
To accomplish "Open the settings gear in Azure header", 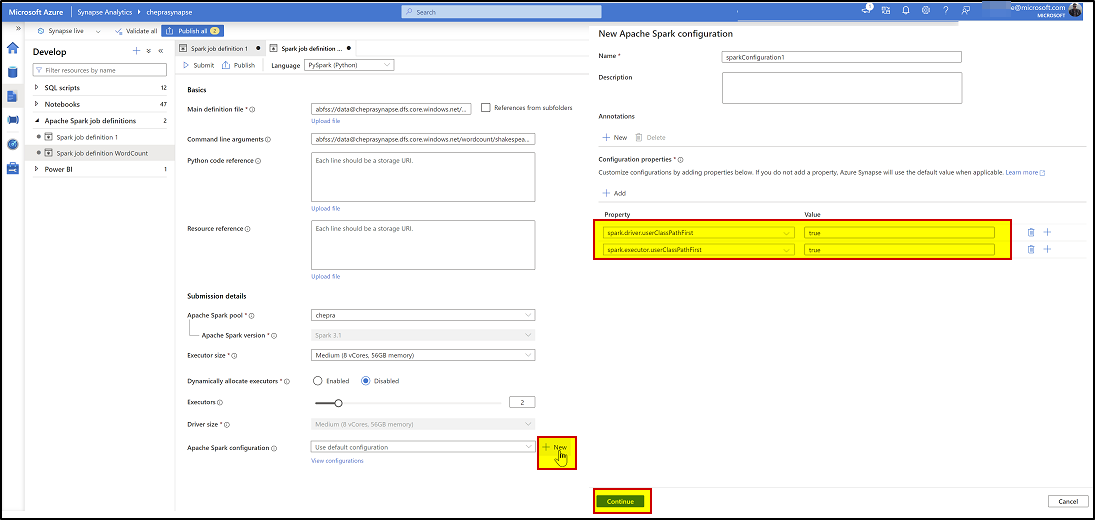I will point(926,10).
